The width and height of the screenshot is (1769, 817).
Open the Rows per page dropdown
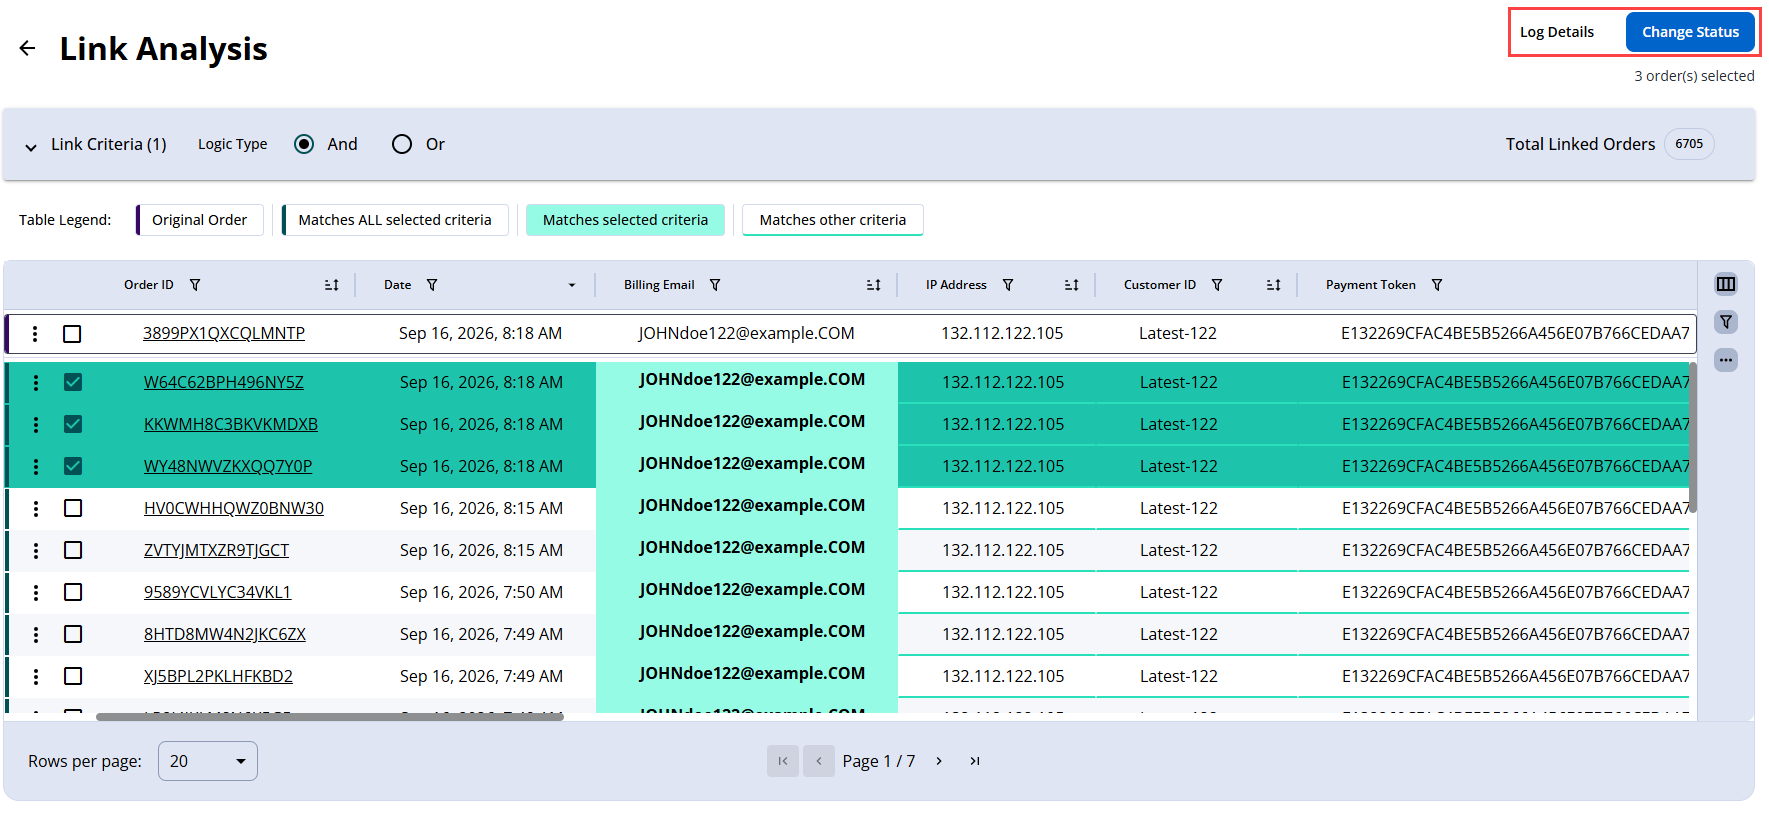(208, 761)
